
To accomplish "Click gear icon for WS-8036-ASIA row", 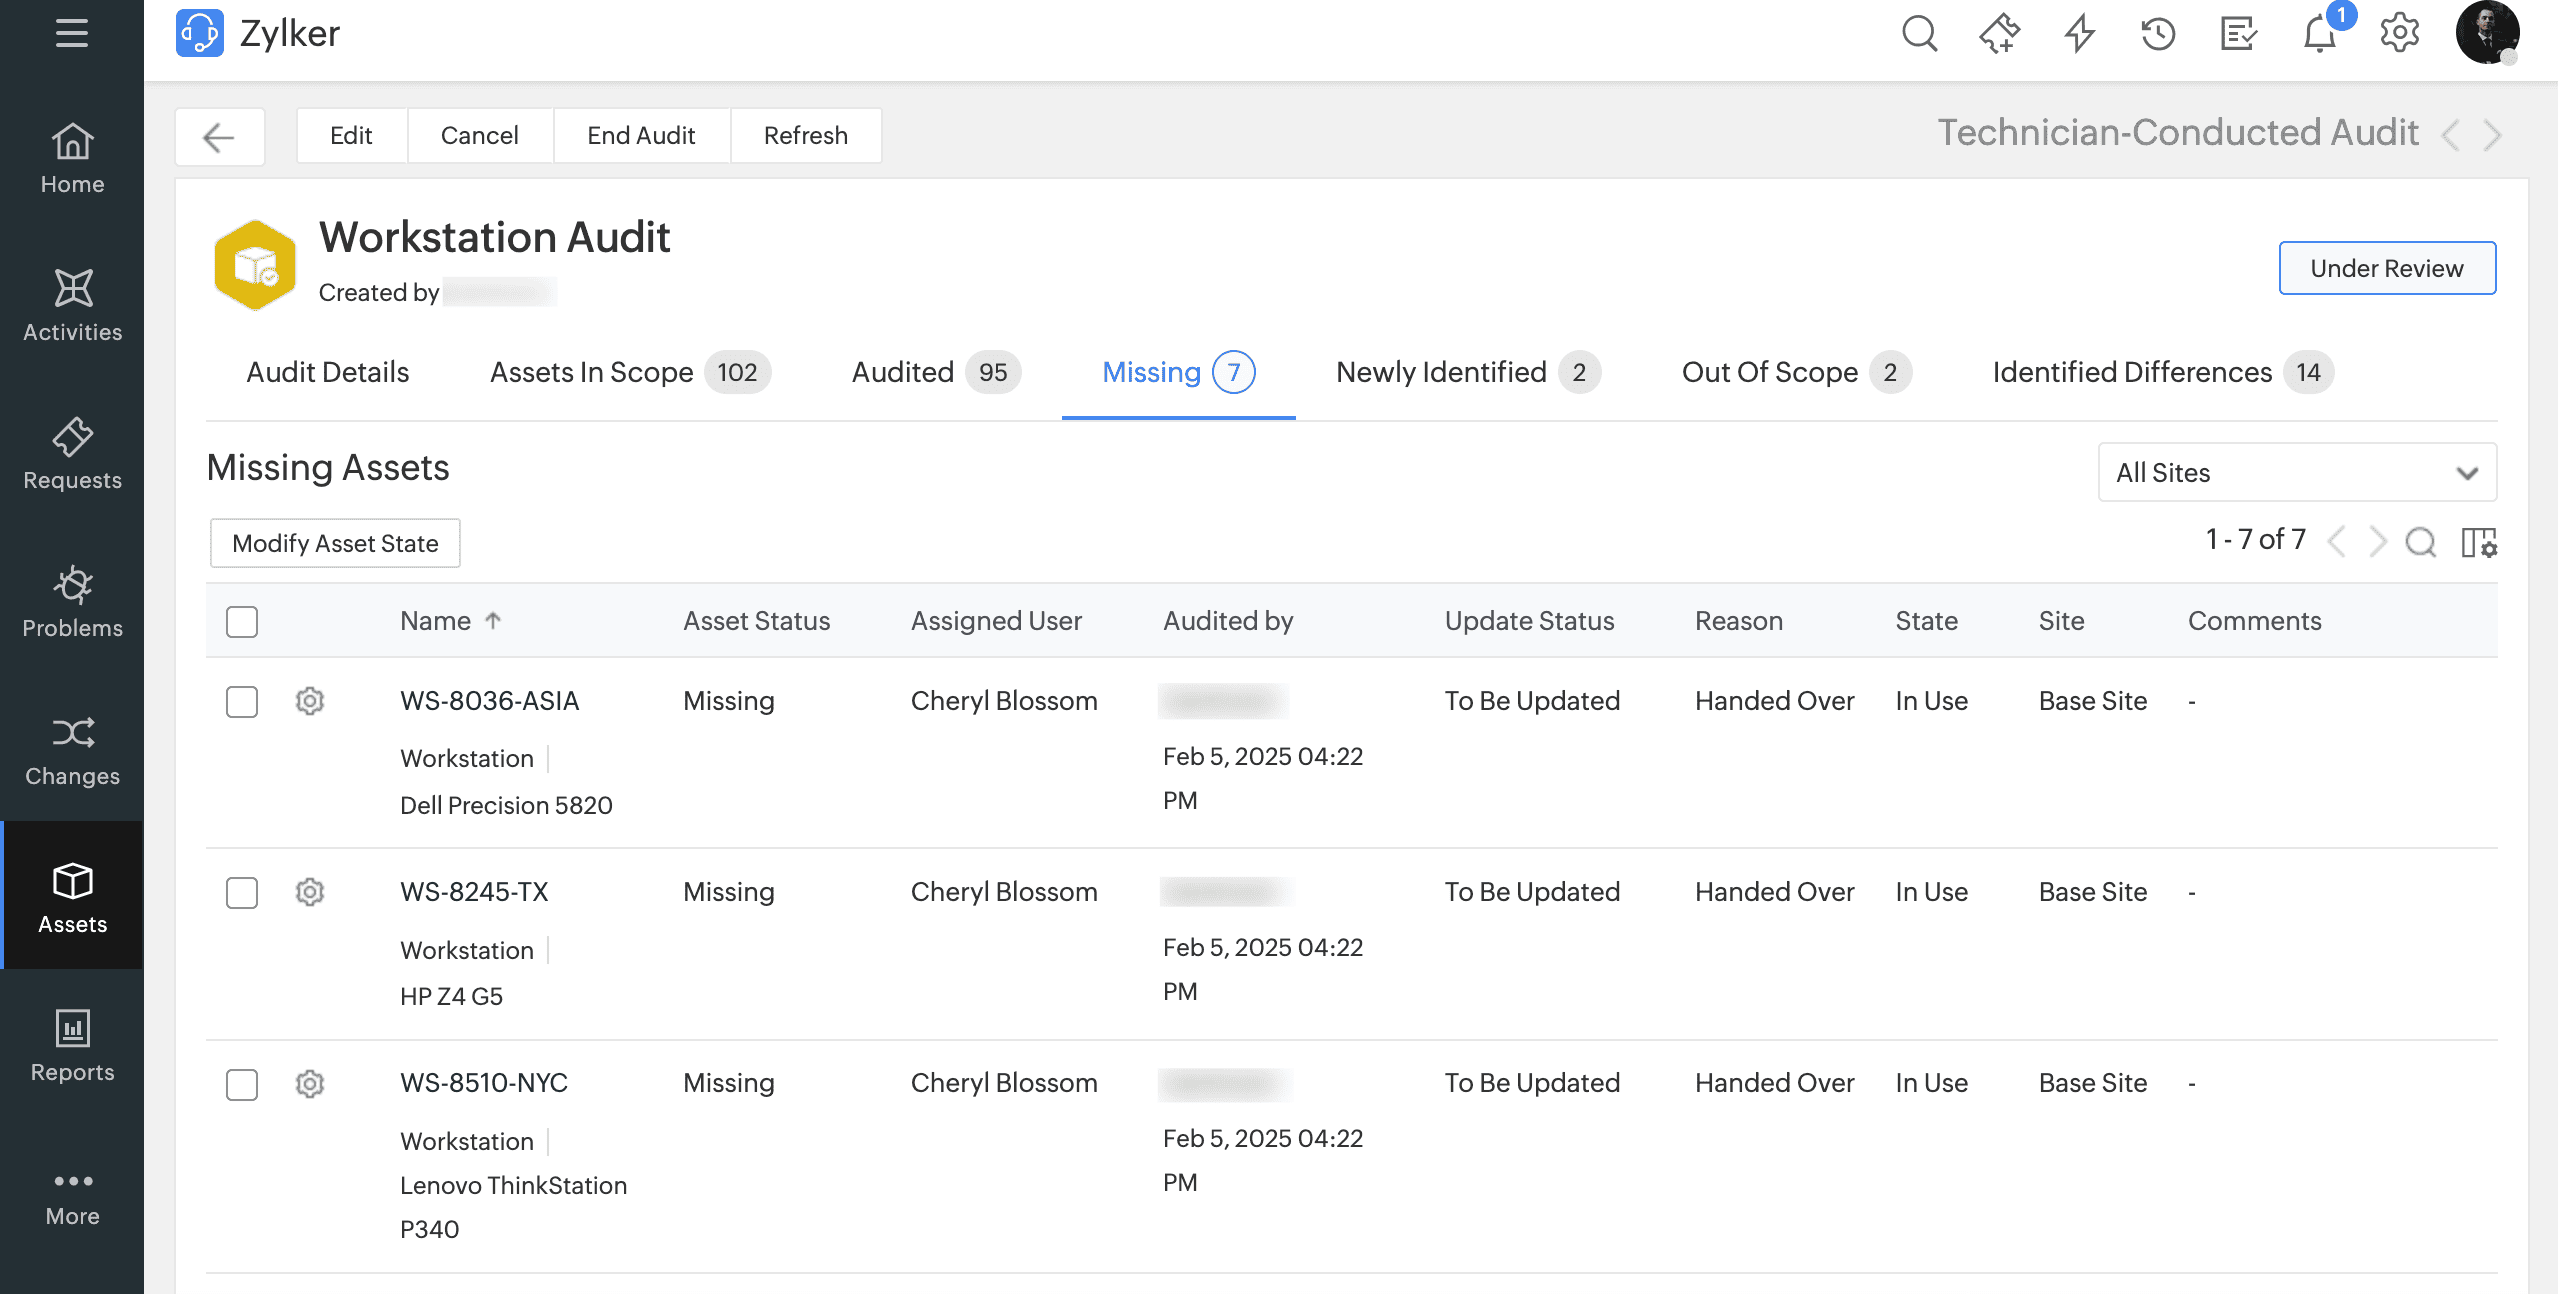I will coord(310,701).
